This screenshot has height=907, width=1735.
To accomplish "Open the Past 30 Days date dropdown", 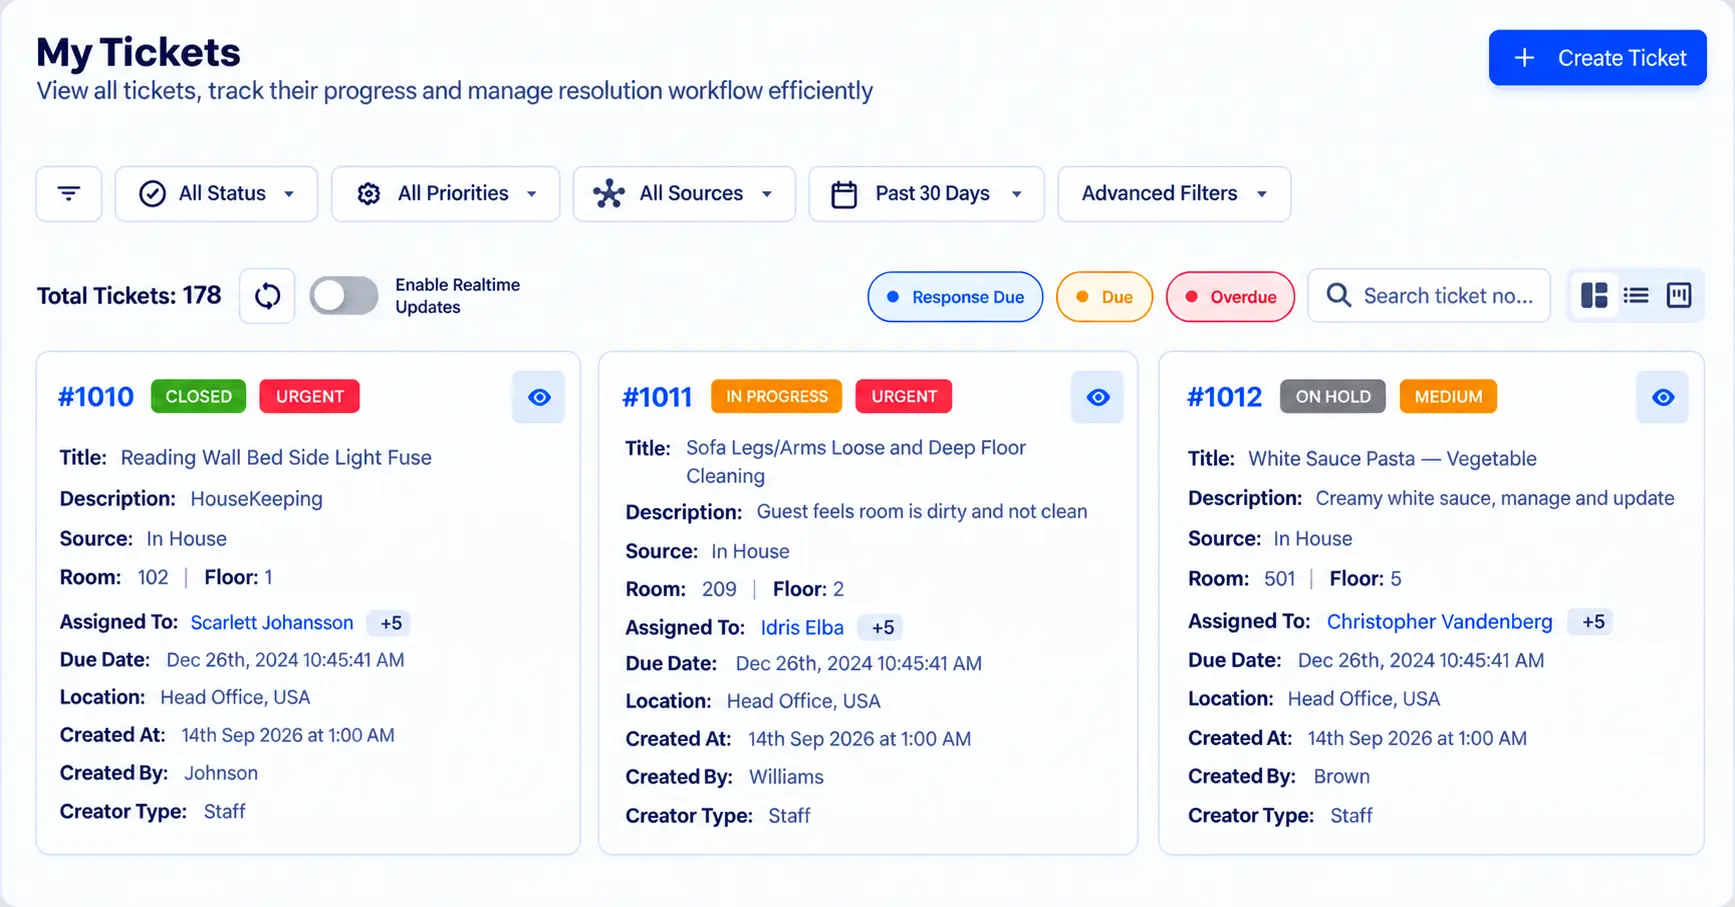I will tap(926, 193).
